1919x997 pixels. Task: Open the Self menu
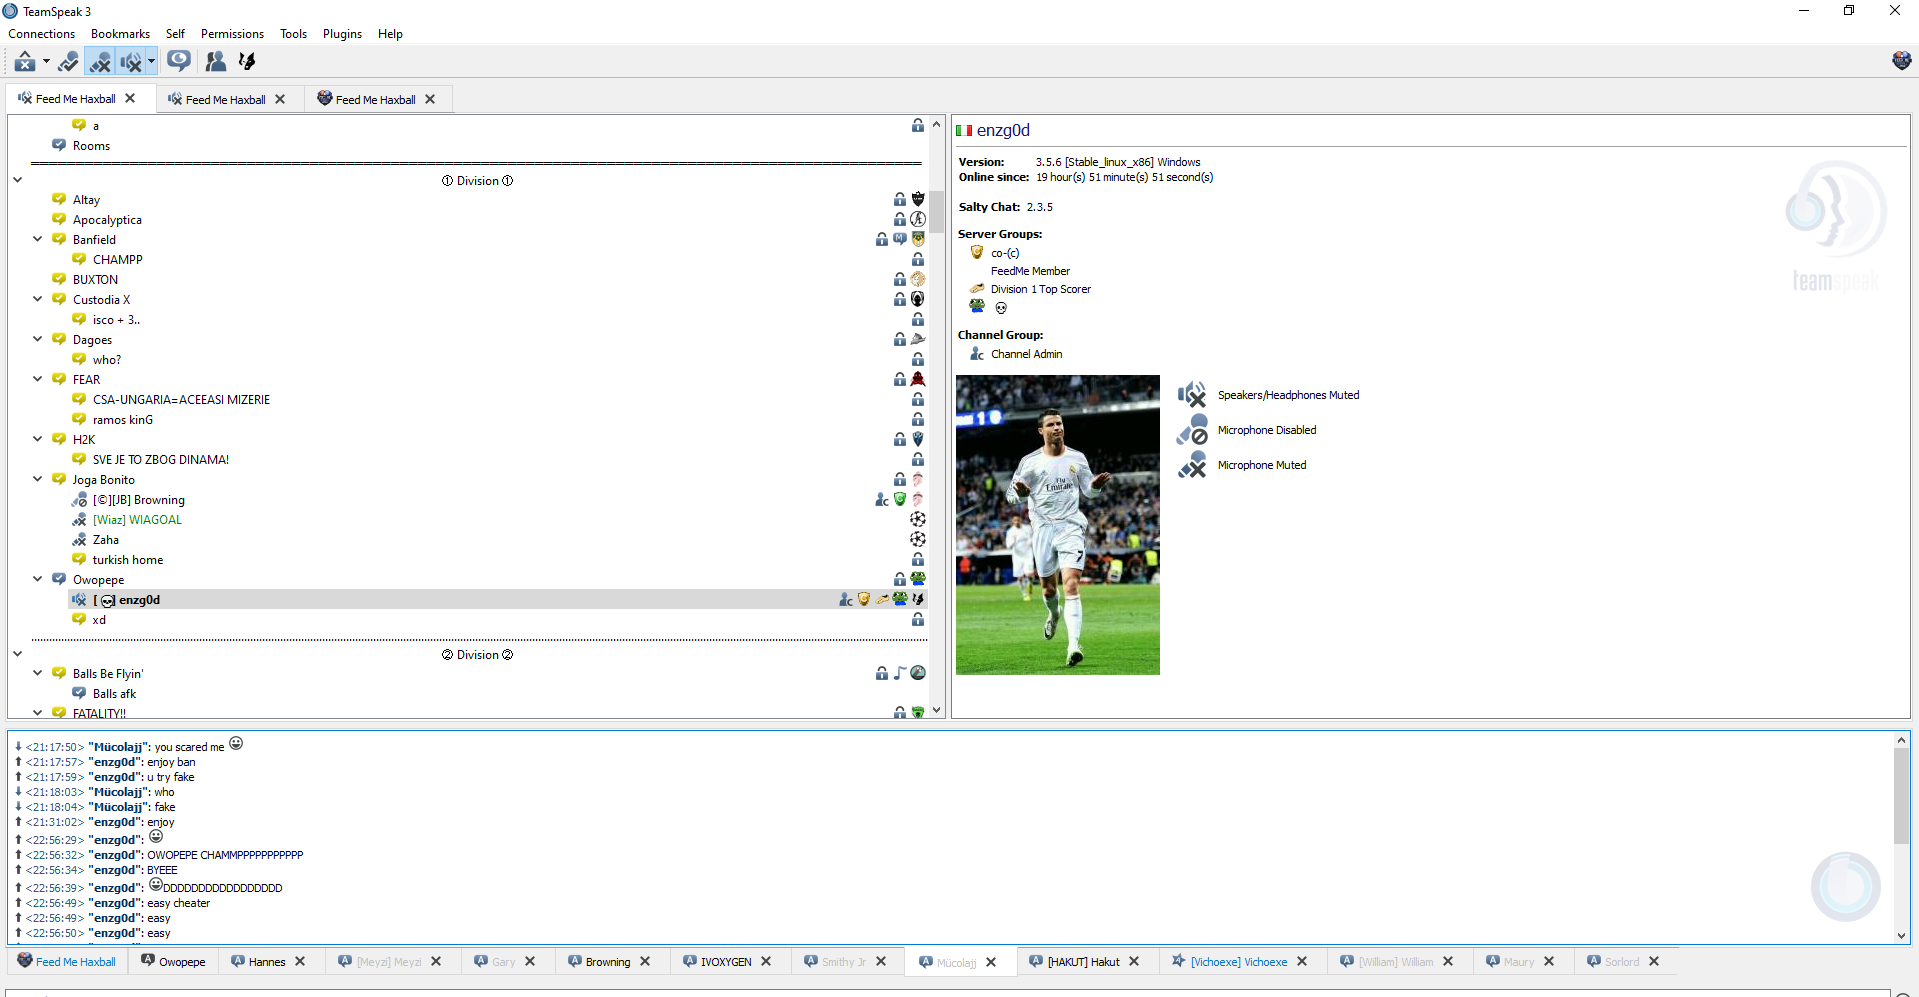[x=175, y=34]
